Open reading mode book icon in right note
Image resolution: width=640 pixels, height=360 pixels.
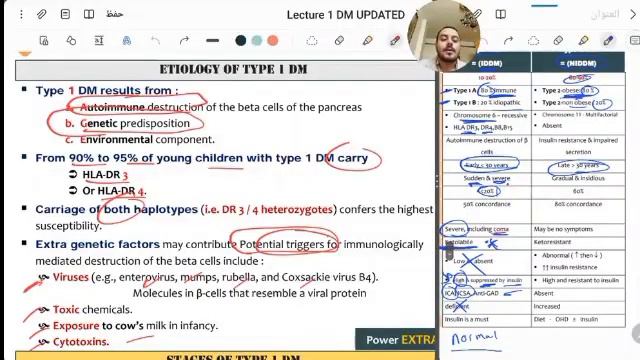(501, 14)
